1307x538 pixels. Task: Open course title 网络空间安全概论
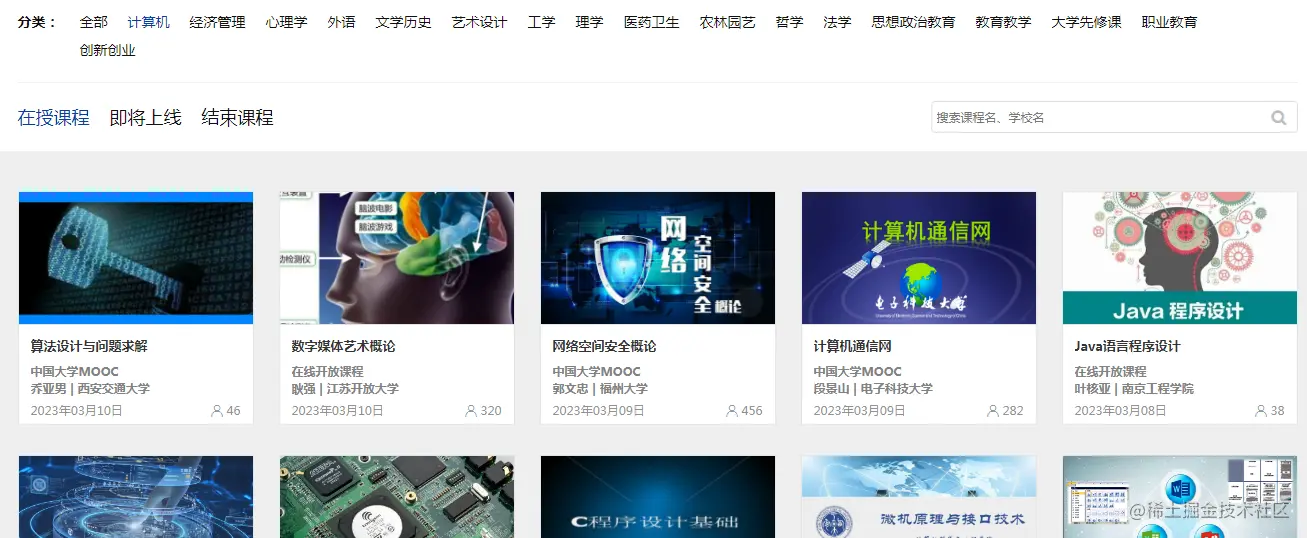(x=605, y=347)
